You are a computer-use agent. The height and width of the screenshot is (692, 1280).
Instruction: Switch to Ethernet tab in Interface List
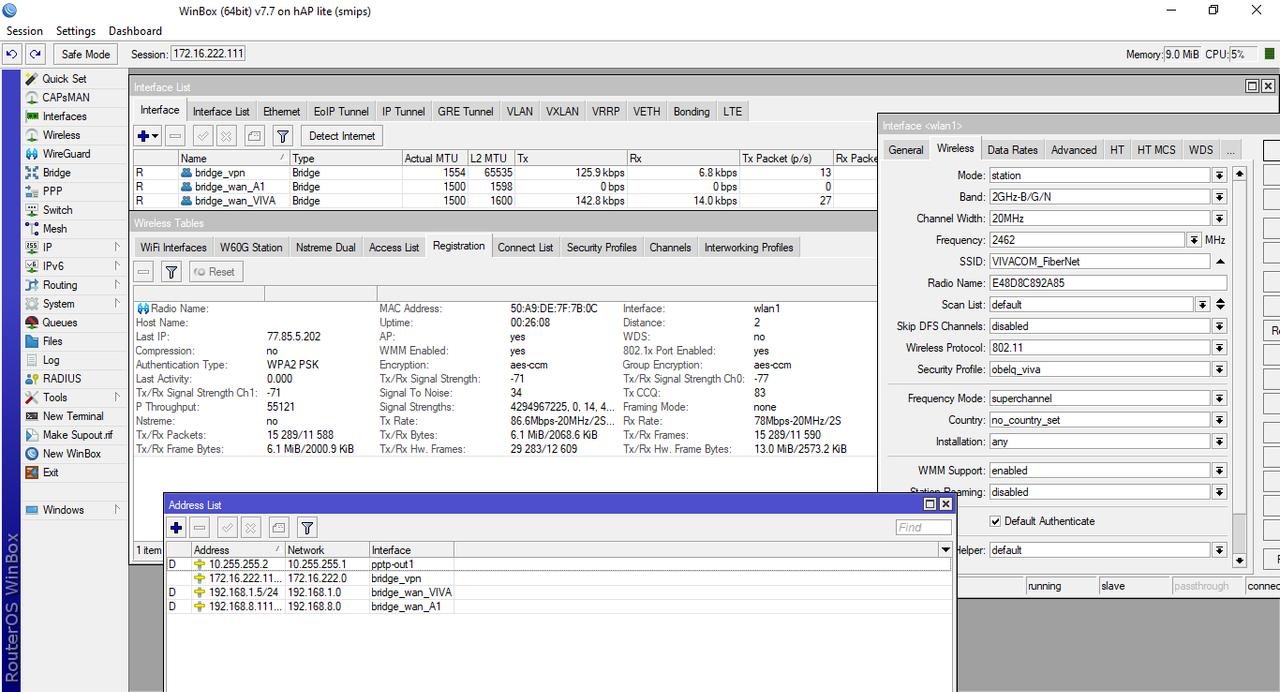coord(281,112)
